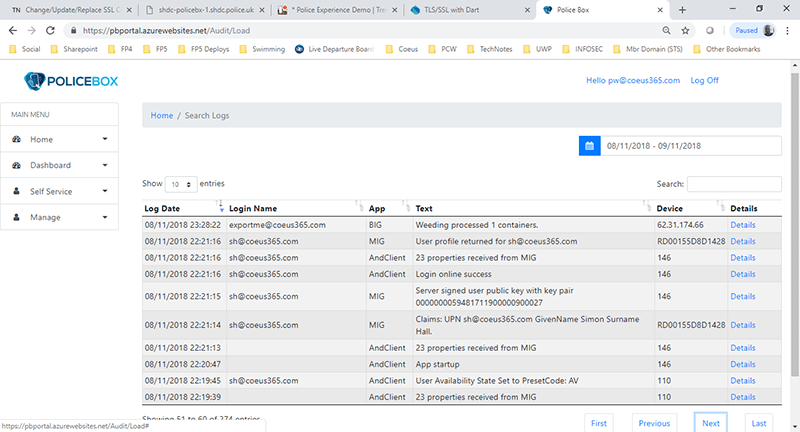Click the calendar icon beside date range
The image size is (800, 432).
(x=589, y=146)
